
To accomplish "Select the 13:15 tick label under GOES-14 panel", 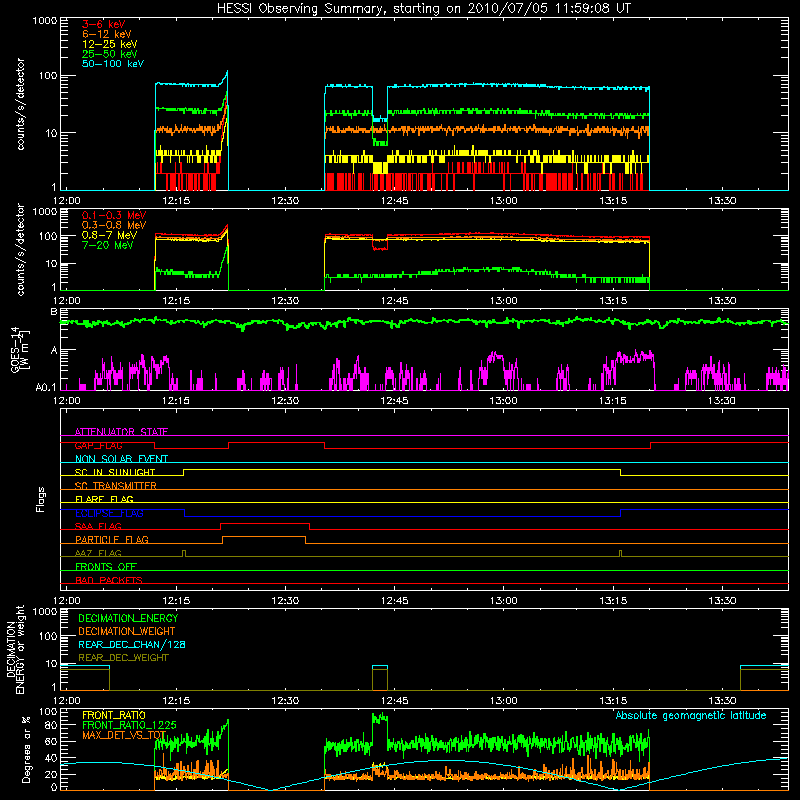I will click(x=613, y=401).
